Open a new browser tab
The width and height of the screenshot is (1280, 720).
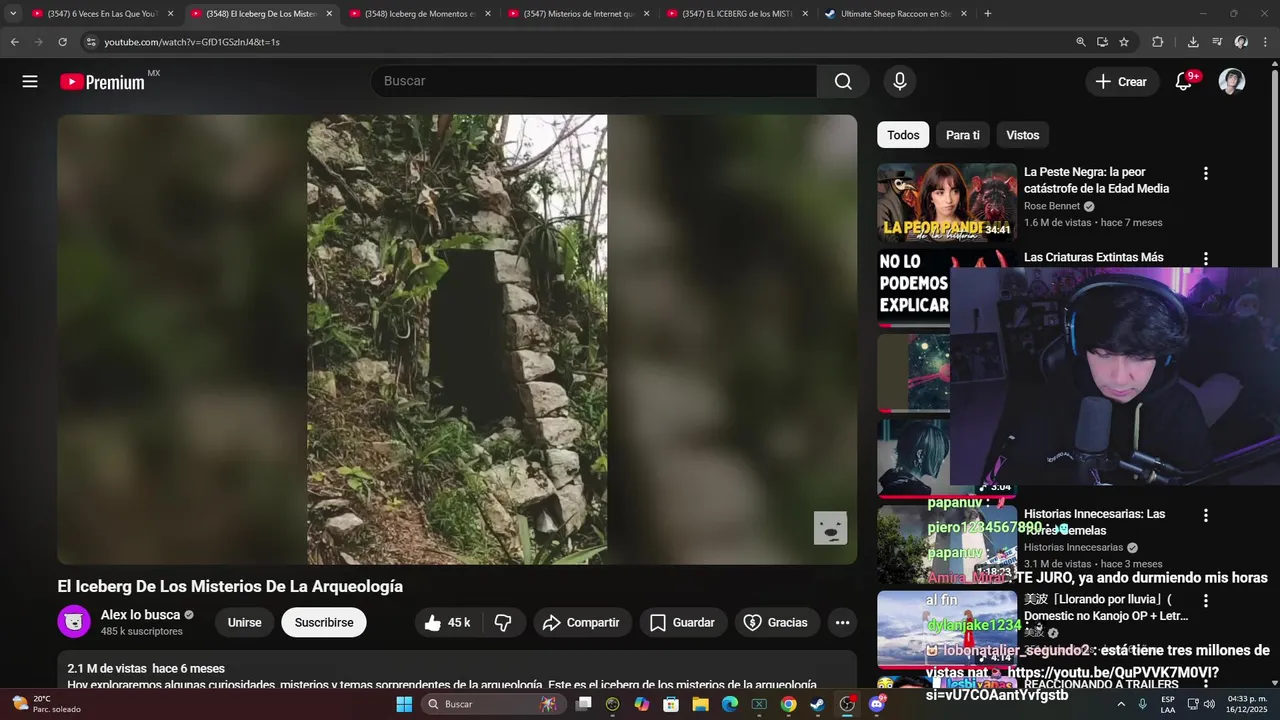click(987, 14)
